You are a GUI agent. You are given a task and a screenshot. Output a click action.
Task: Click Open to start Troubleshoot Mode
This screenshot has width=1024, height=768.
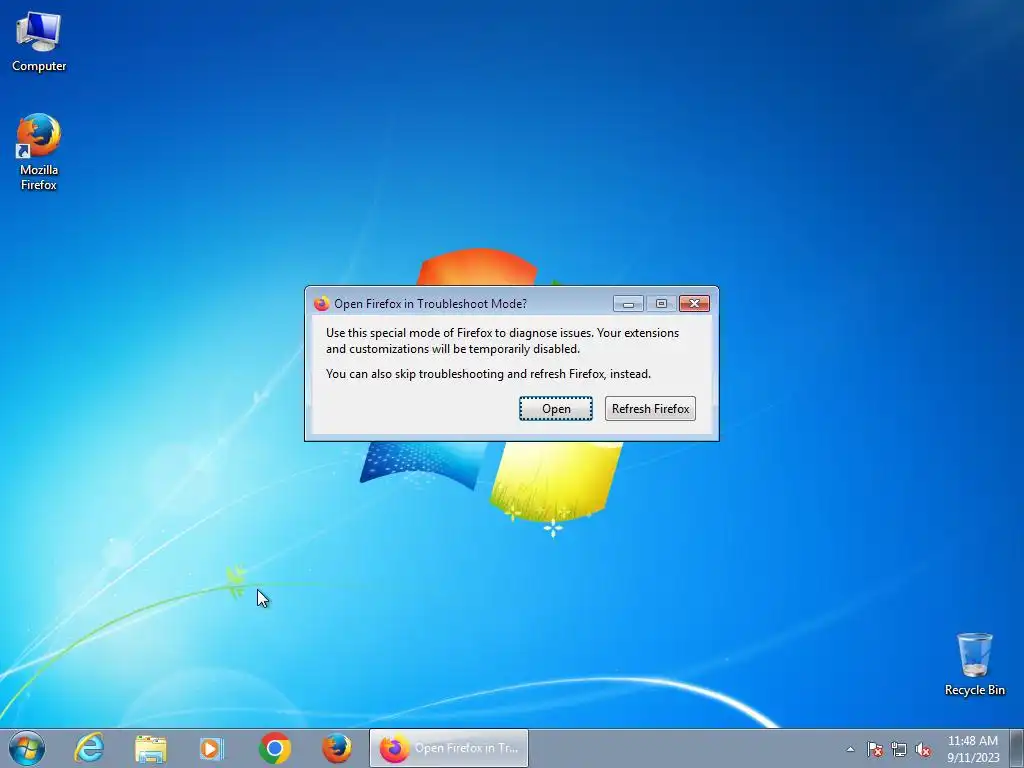click(x=556, y=409)
